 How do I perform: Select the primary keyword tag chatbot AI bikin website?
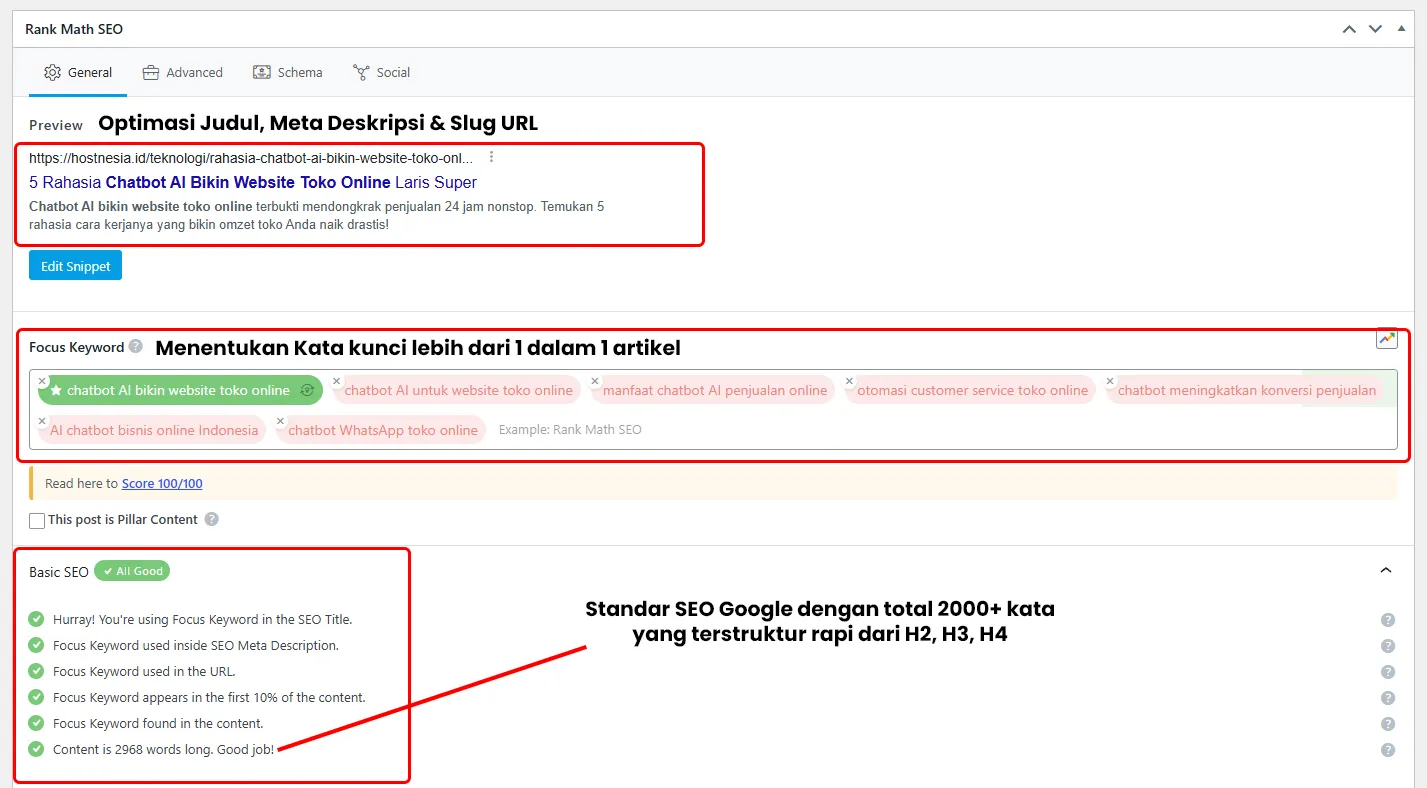pos(178,391)
